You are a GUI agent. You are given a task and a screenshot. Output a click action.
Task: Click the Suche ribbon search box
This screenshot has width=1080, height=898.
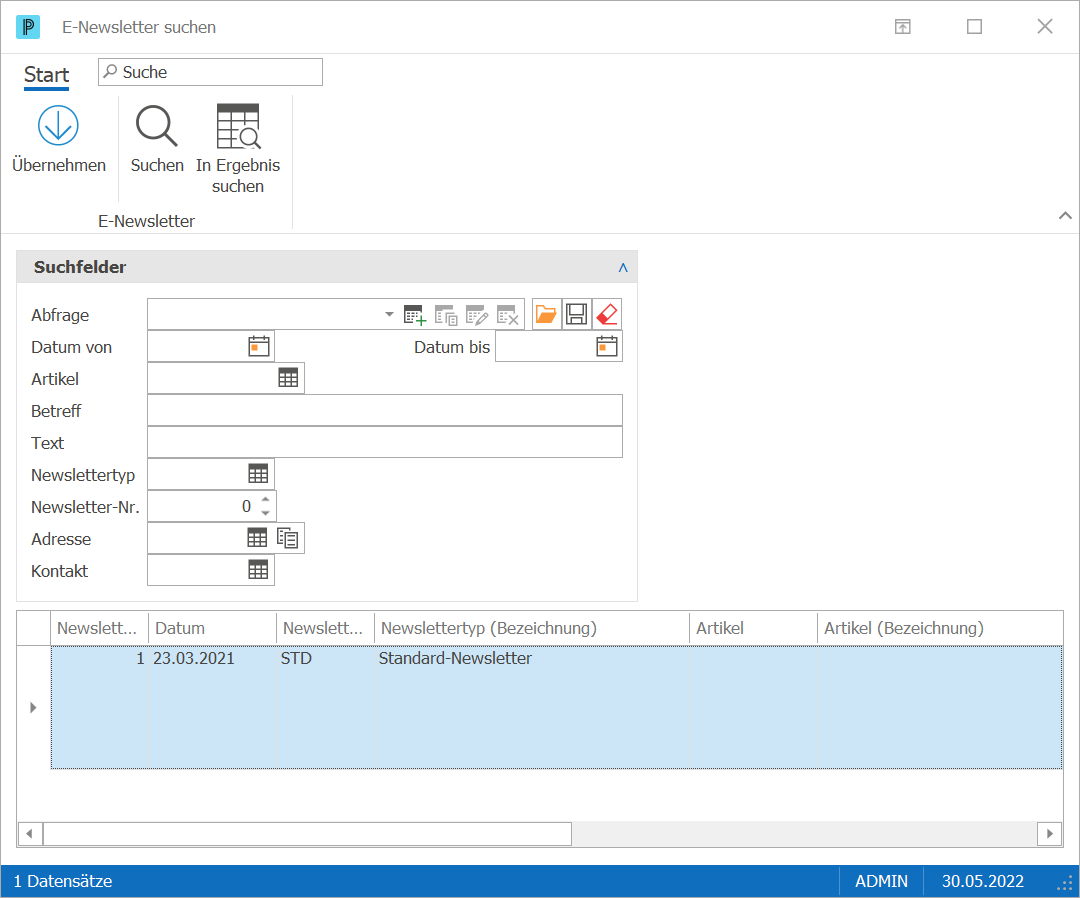click(x=210, y=72)
